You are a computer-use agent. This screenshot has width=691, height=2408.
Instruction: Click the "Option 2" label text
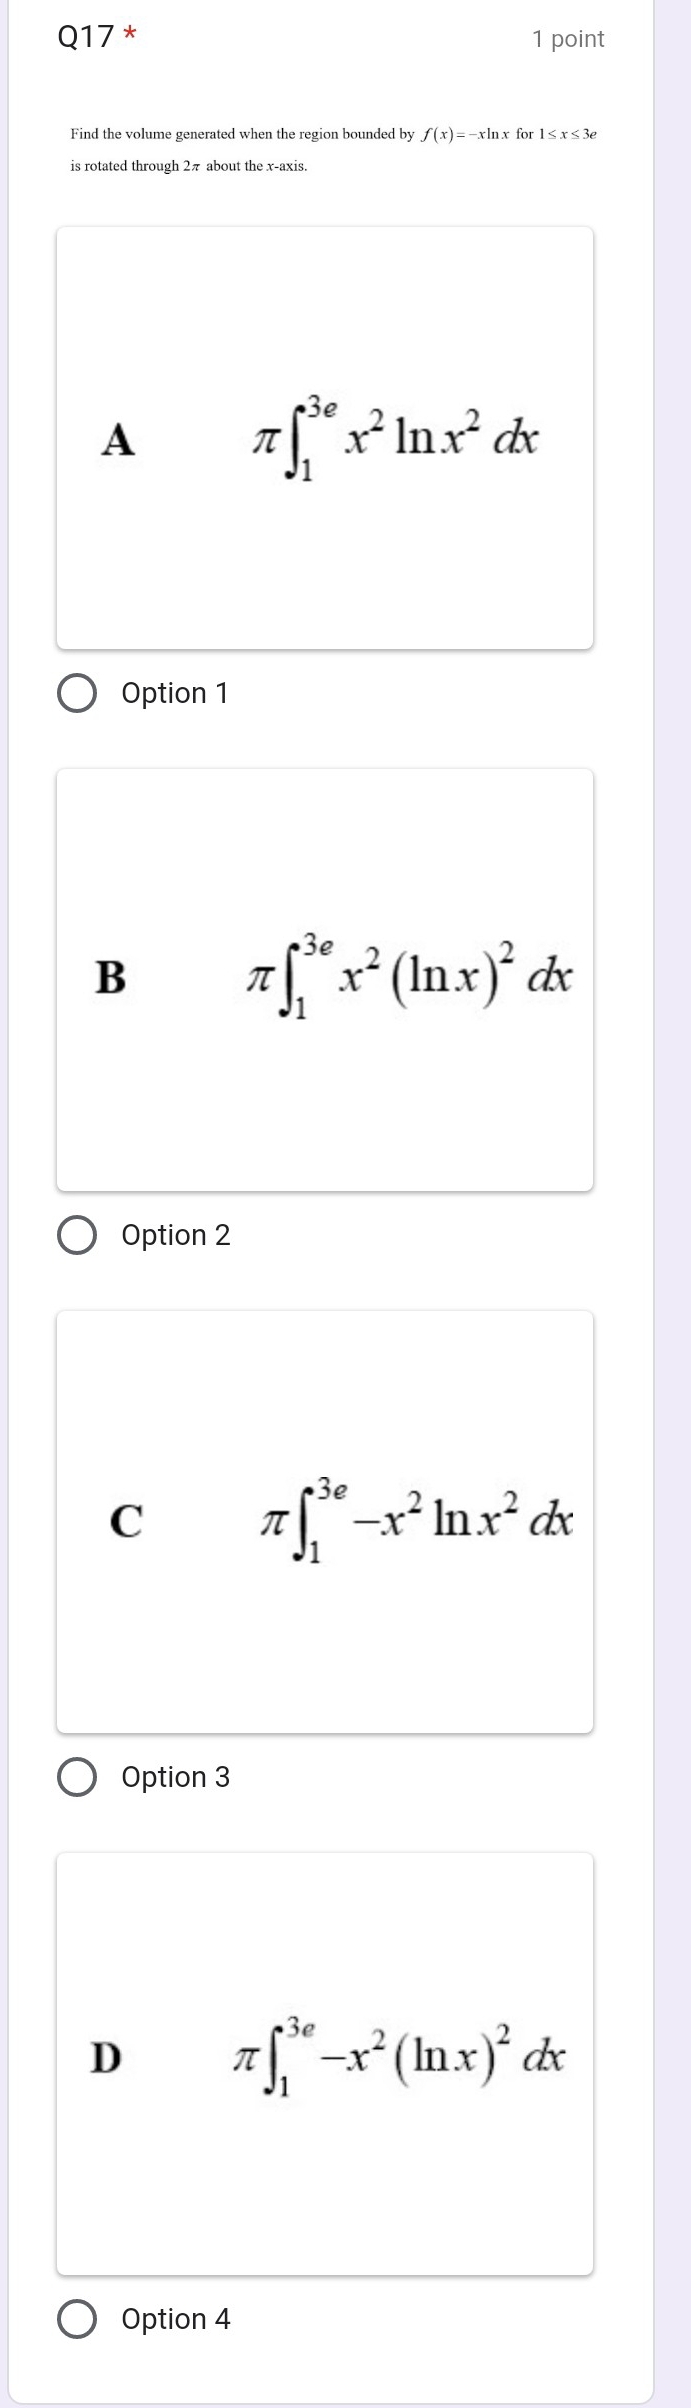(x=176, y=1236)
